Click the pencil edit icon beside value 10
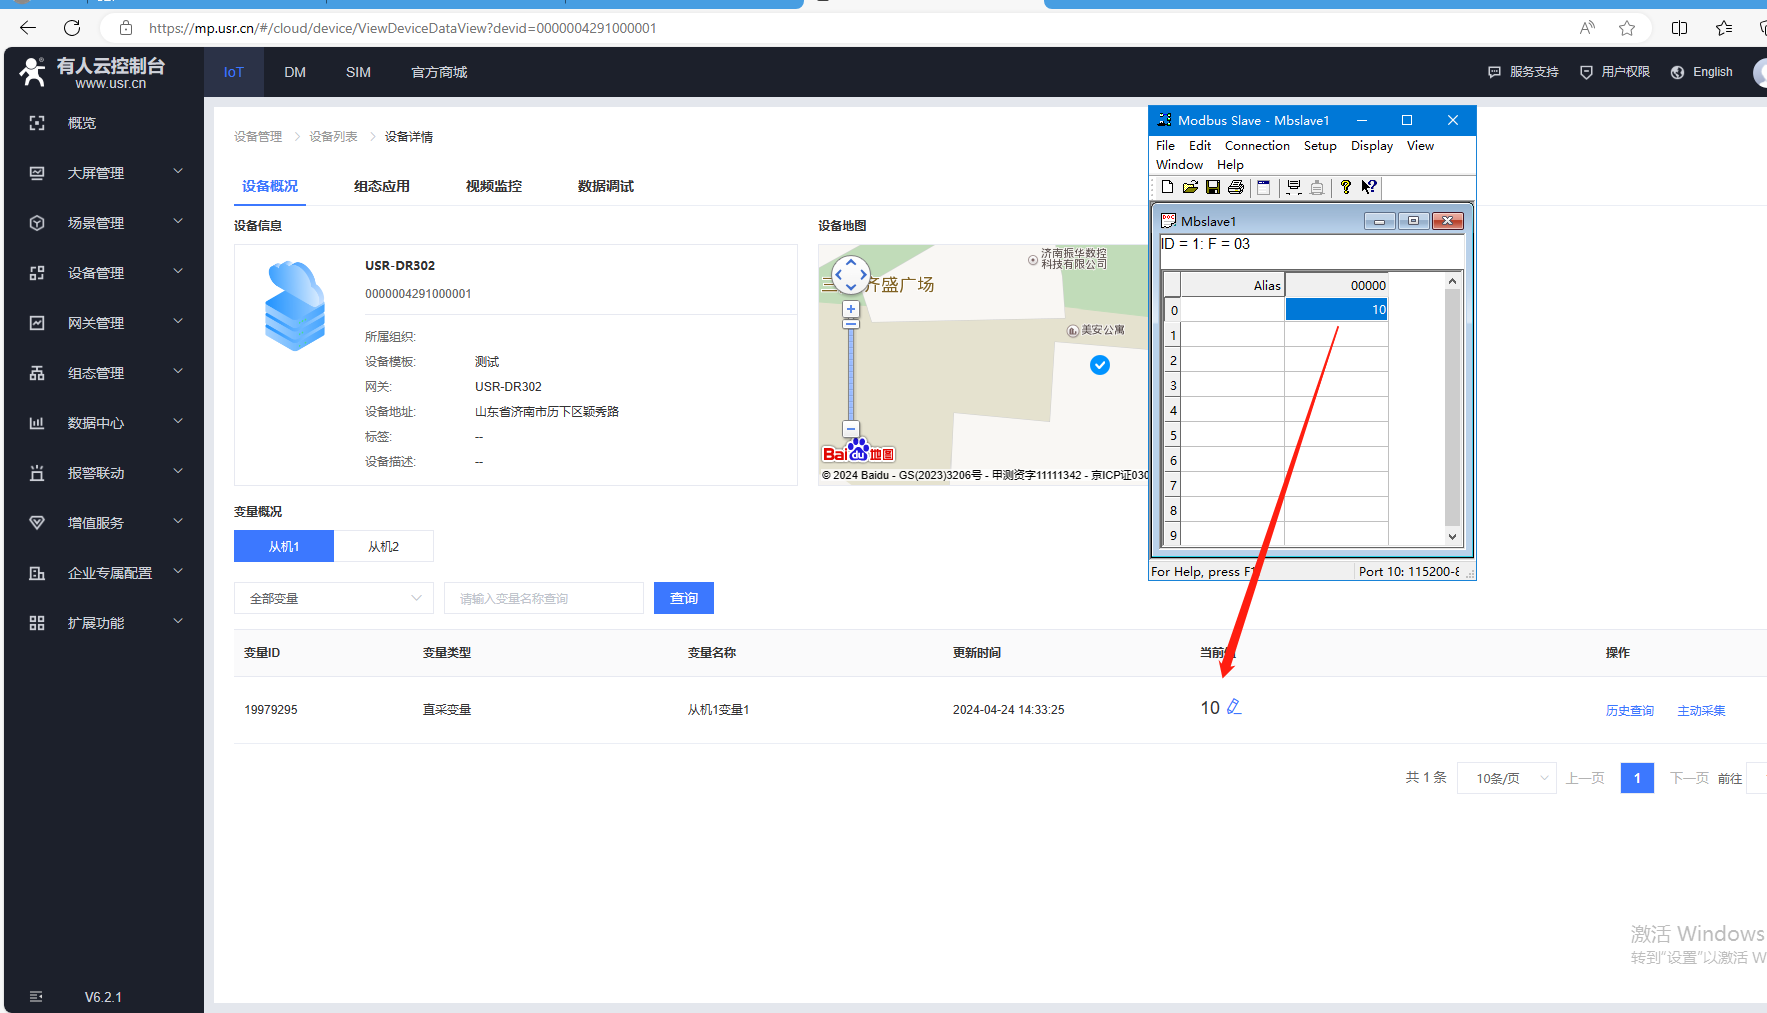The image size is (1767, 1013). pos(1234,707)
